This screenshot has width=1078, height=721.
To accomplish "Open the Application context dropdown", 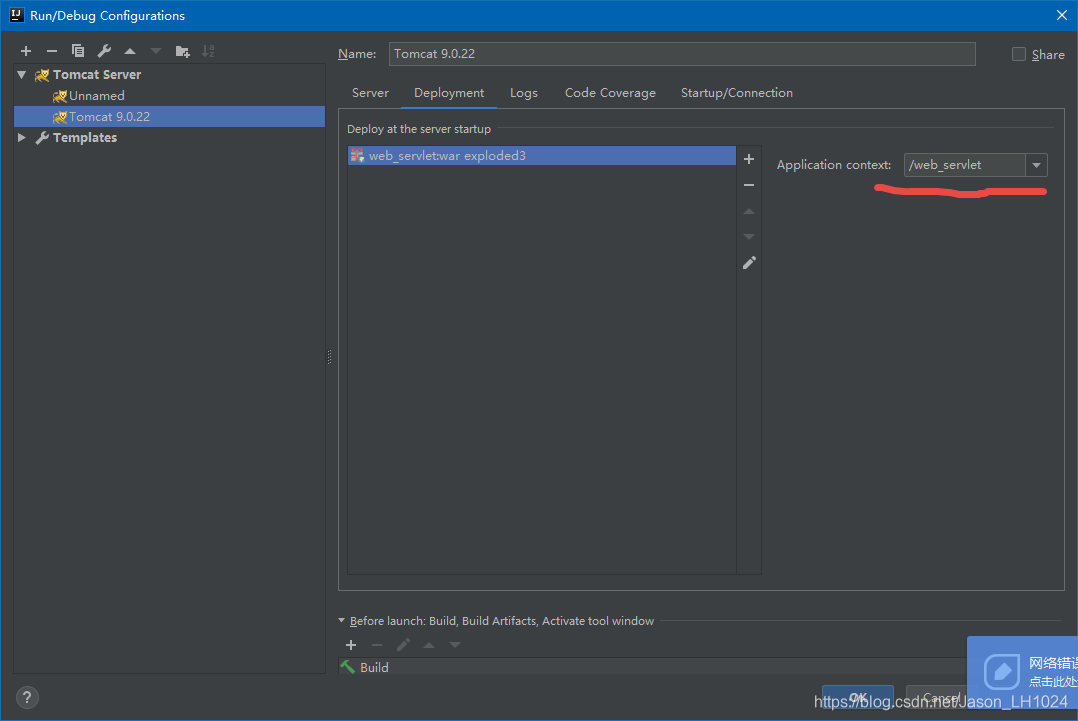I will [x=1037, y=165].
